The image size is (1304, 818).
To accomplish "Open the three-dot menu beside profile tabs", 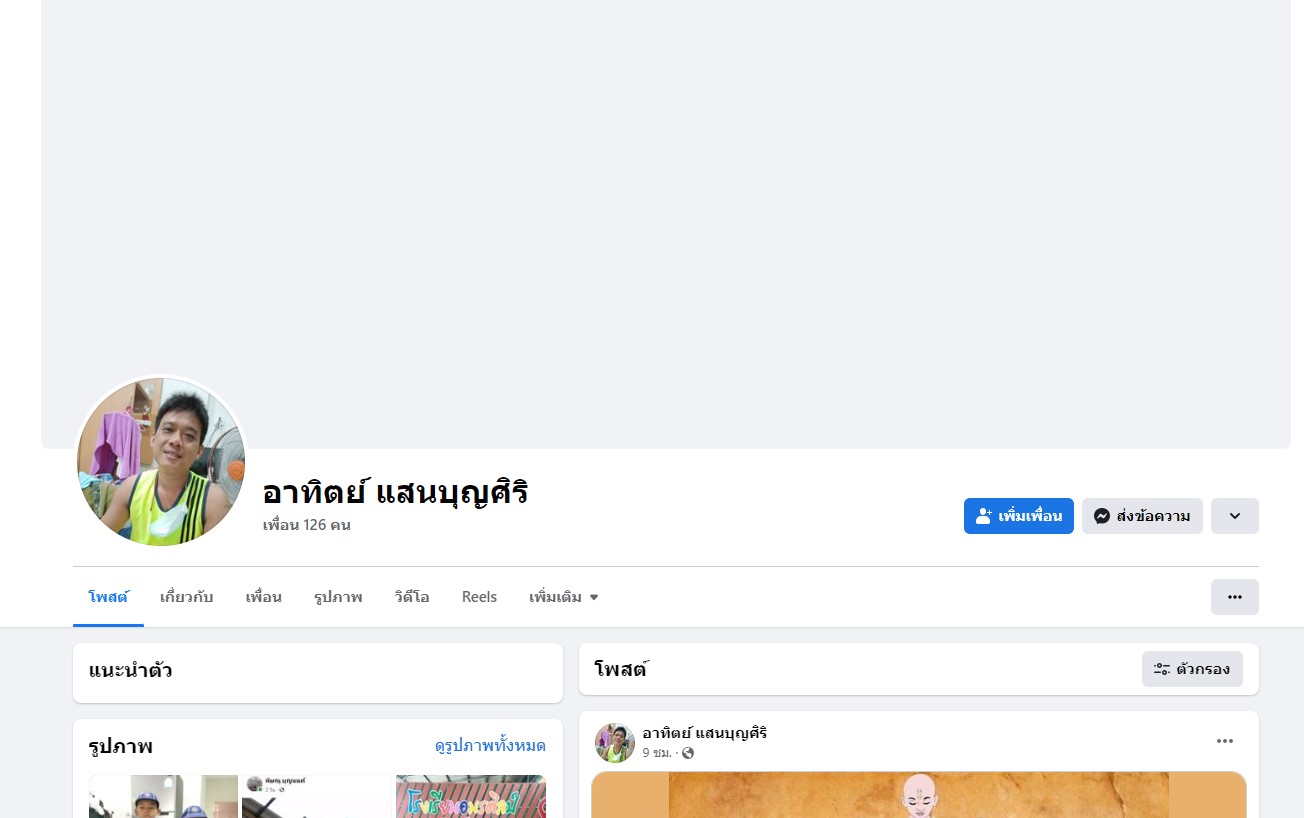I will click(x=1235, y=597).
